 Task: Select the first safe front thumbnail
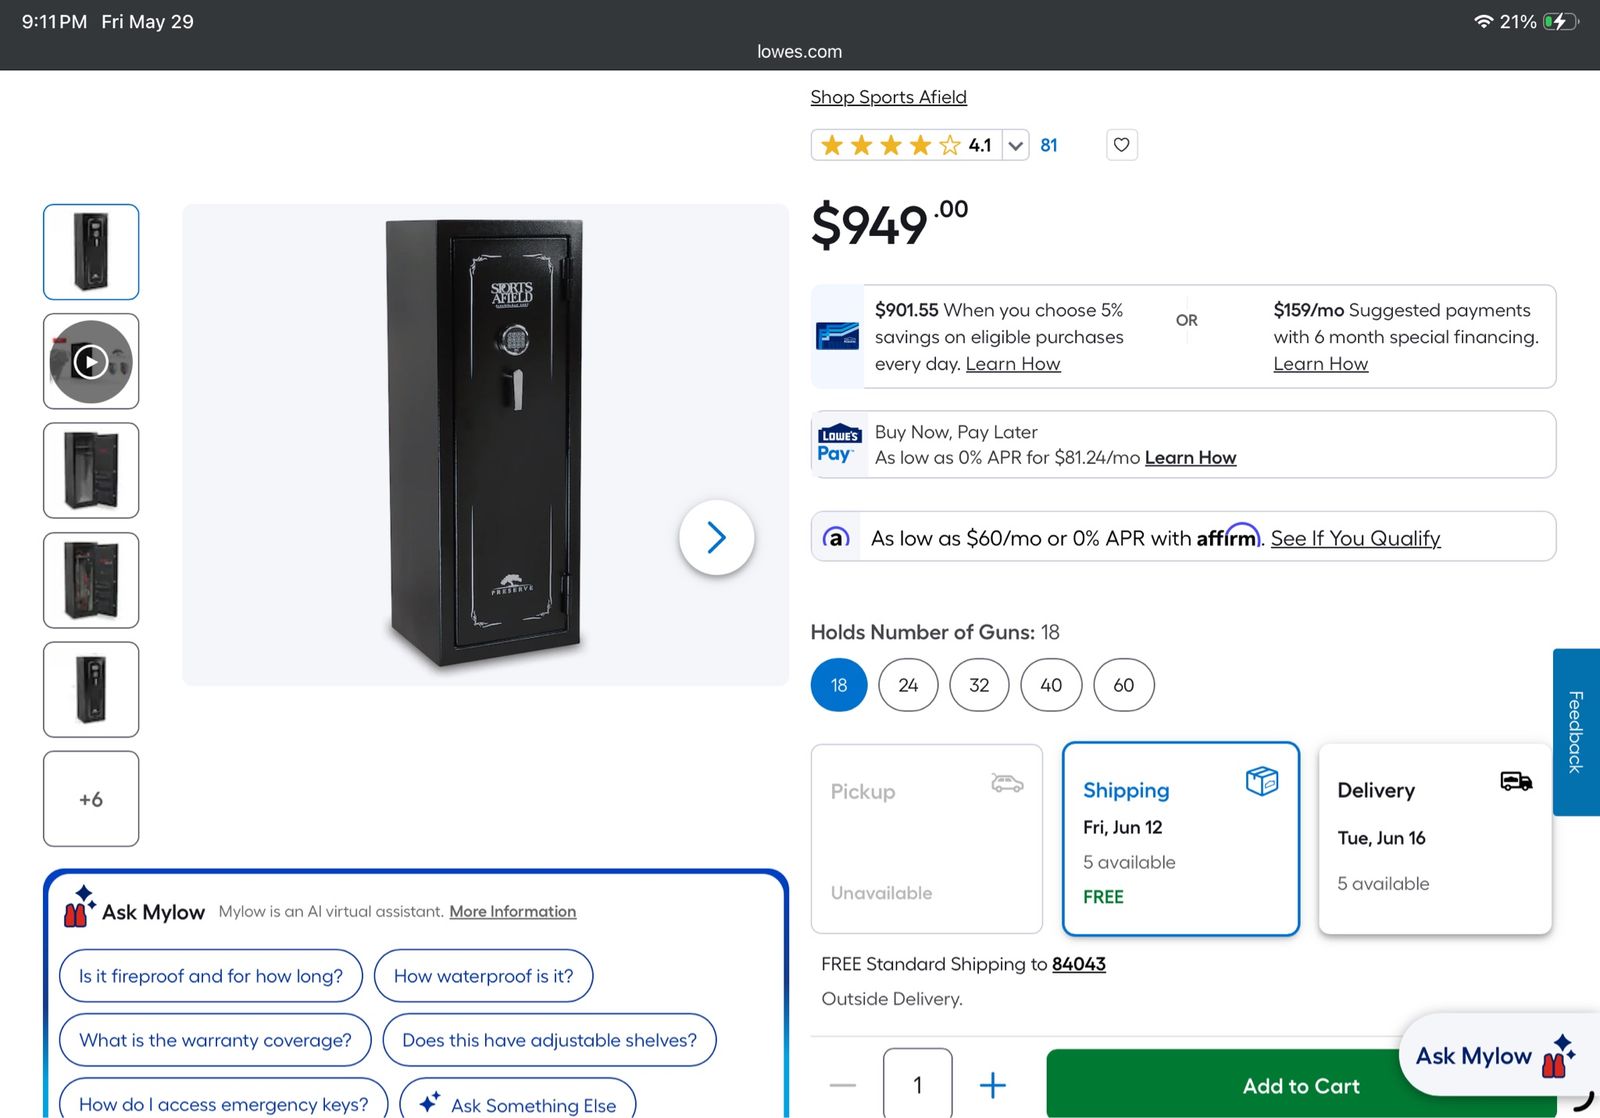(x=91, y=252)
